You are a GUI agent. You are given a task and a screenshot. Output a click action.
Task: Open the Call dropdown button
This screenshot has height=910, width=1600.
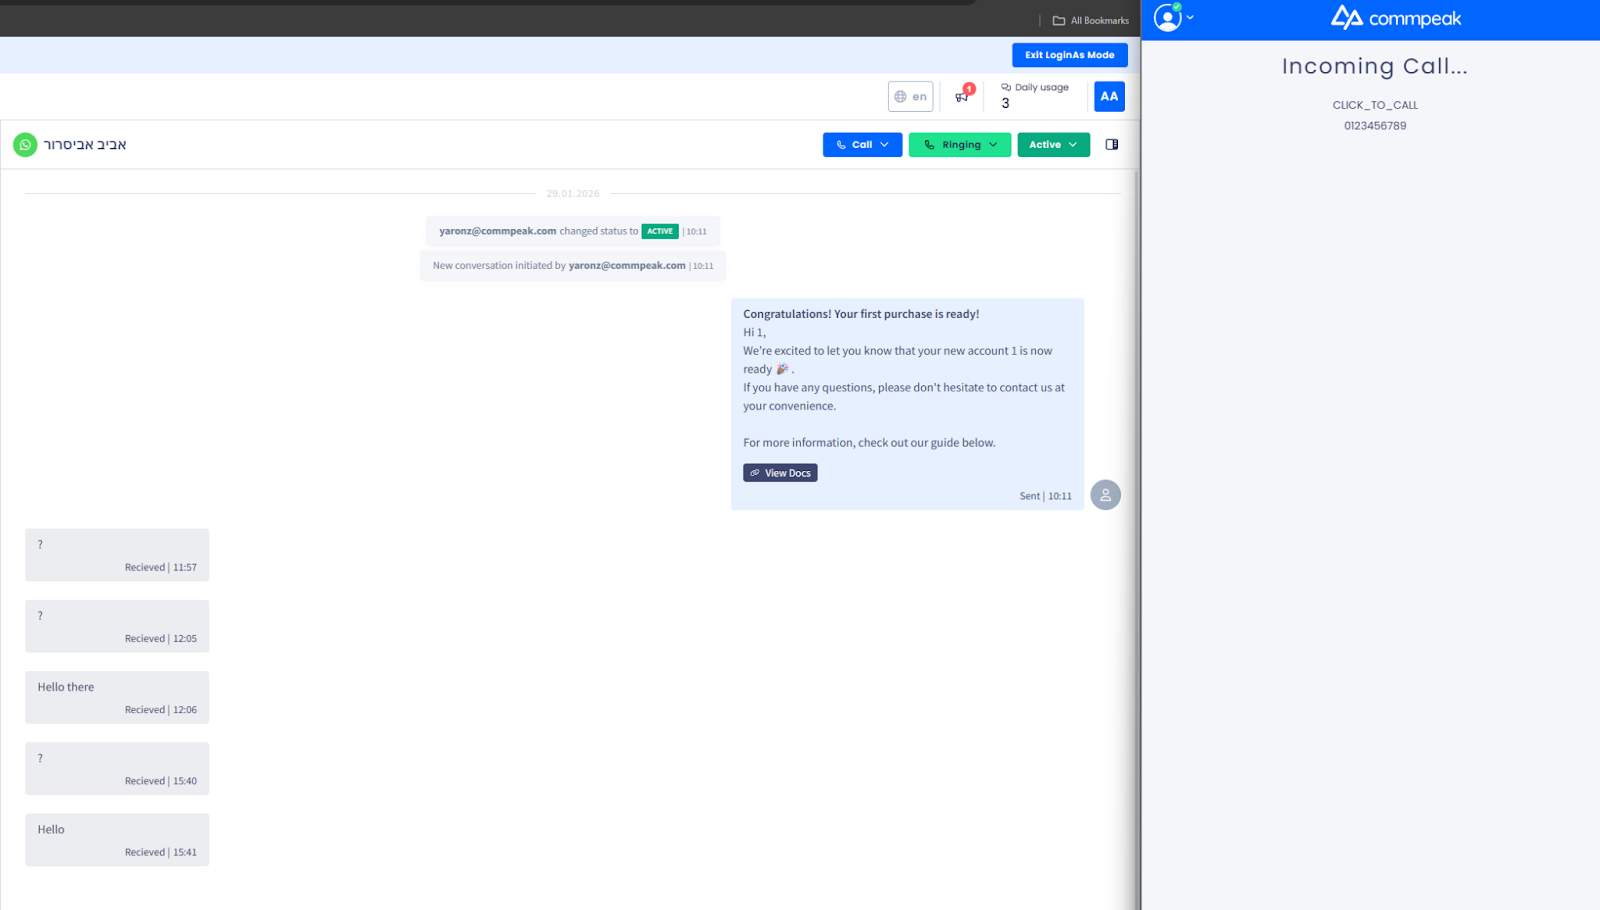tap(863, 145)
